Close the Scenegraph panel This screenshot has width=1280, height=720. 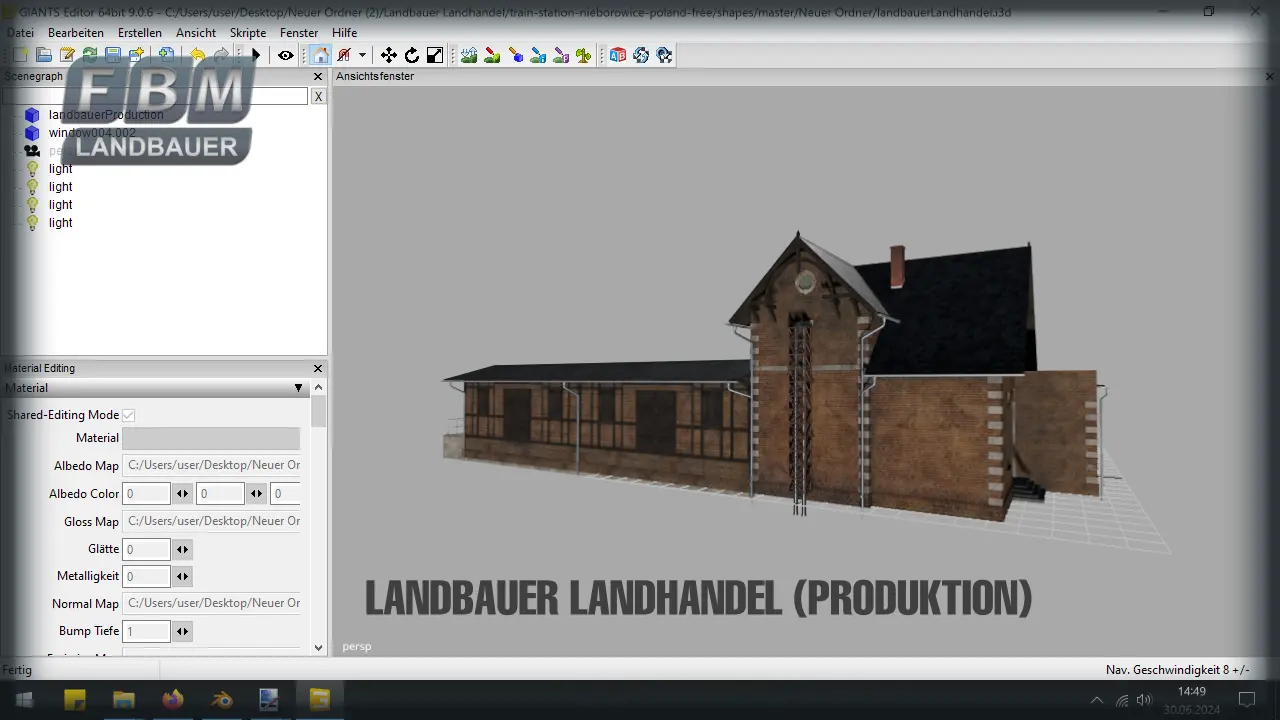[318, 77]
